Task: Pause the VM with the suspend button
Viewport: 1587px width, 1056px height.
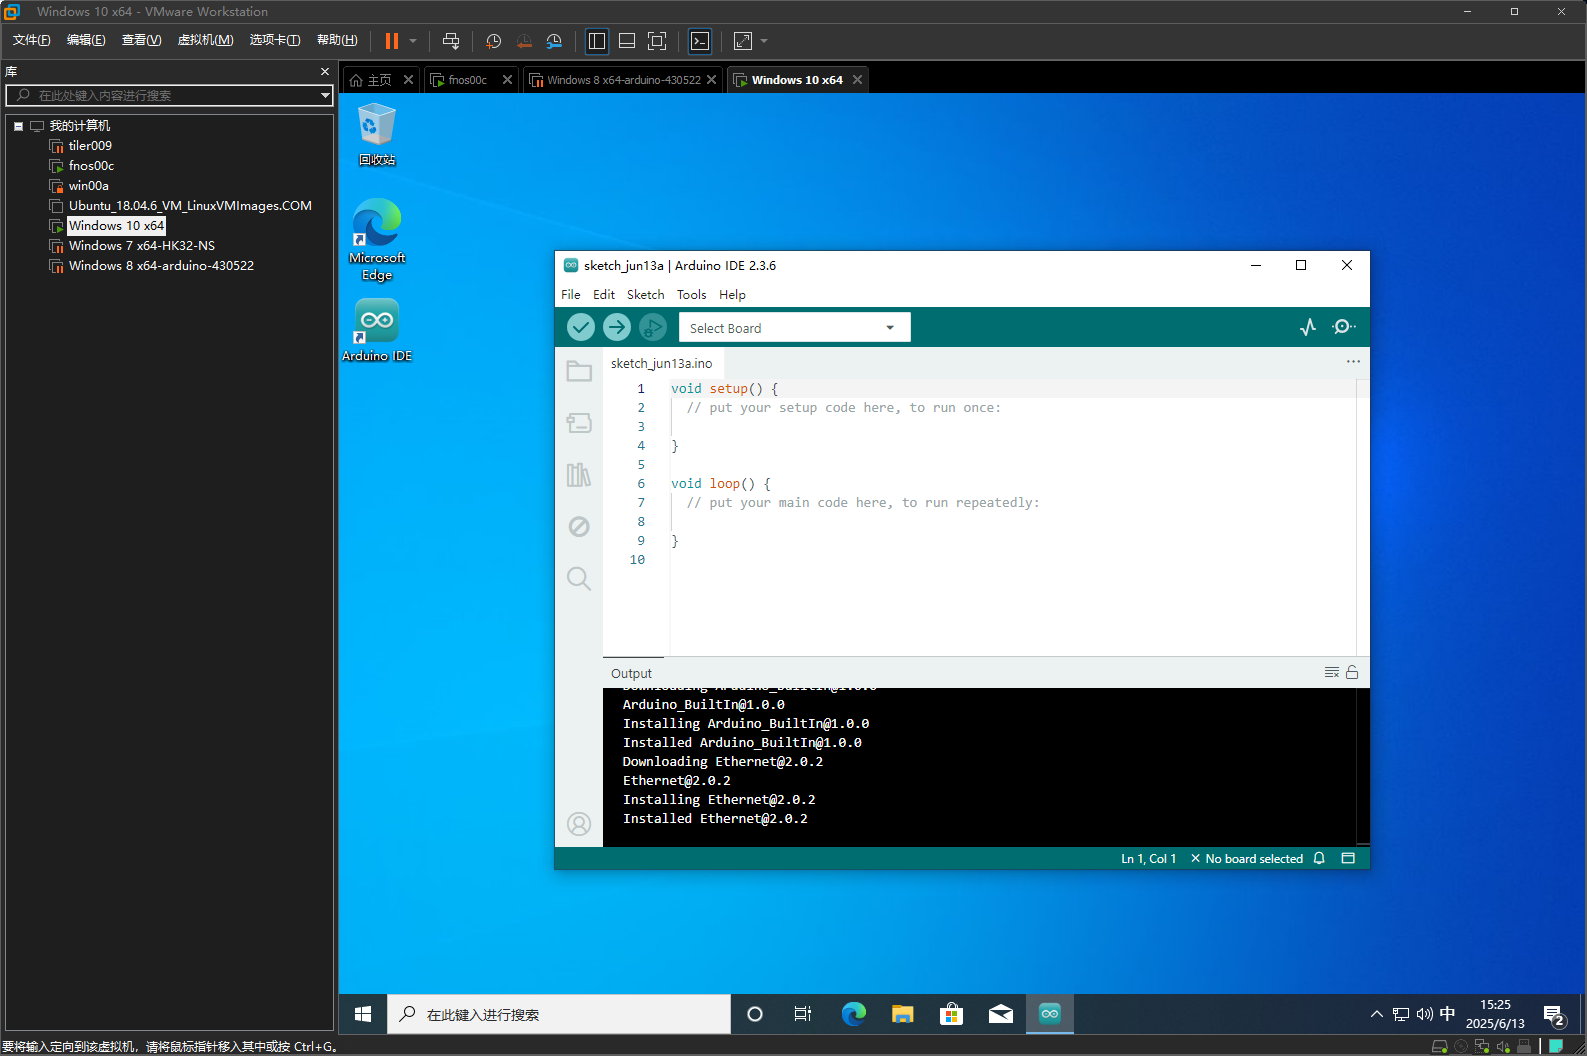Action: (392, 41)
